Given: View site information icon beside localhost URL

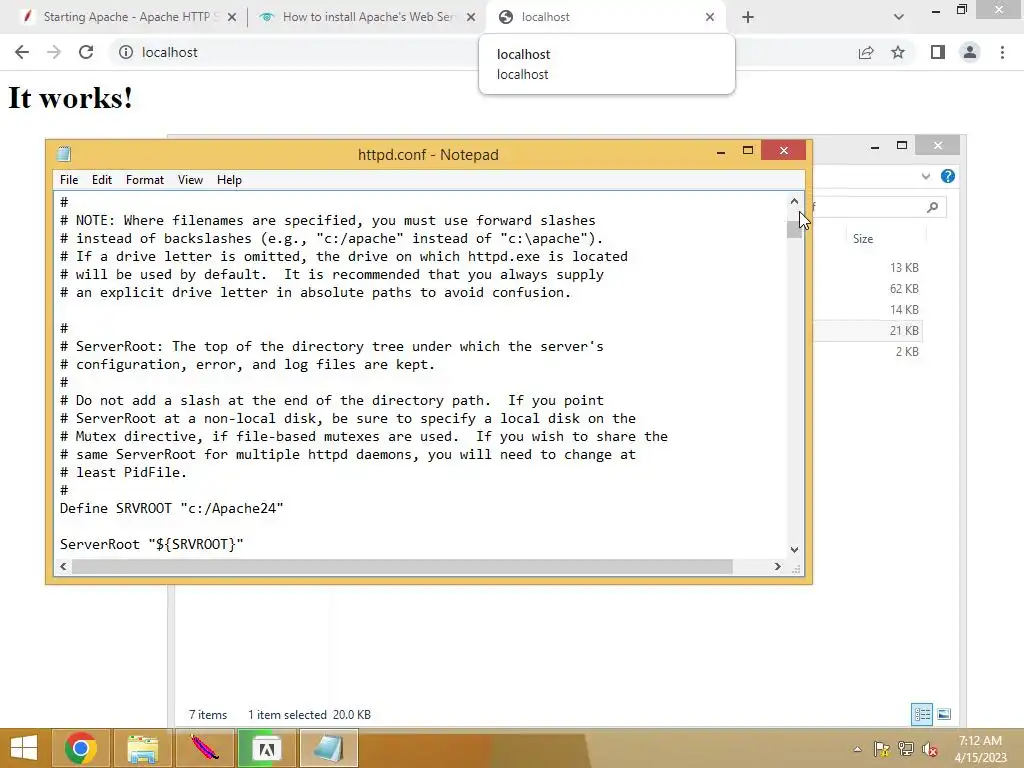Looking at the screenshot, I should (126, 52).
